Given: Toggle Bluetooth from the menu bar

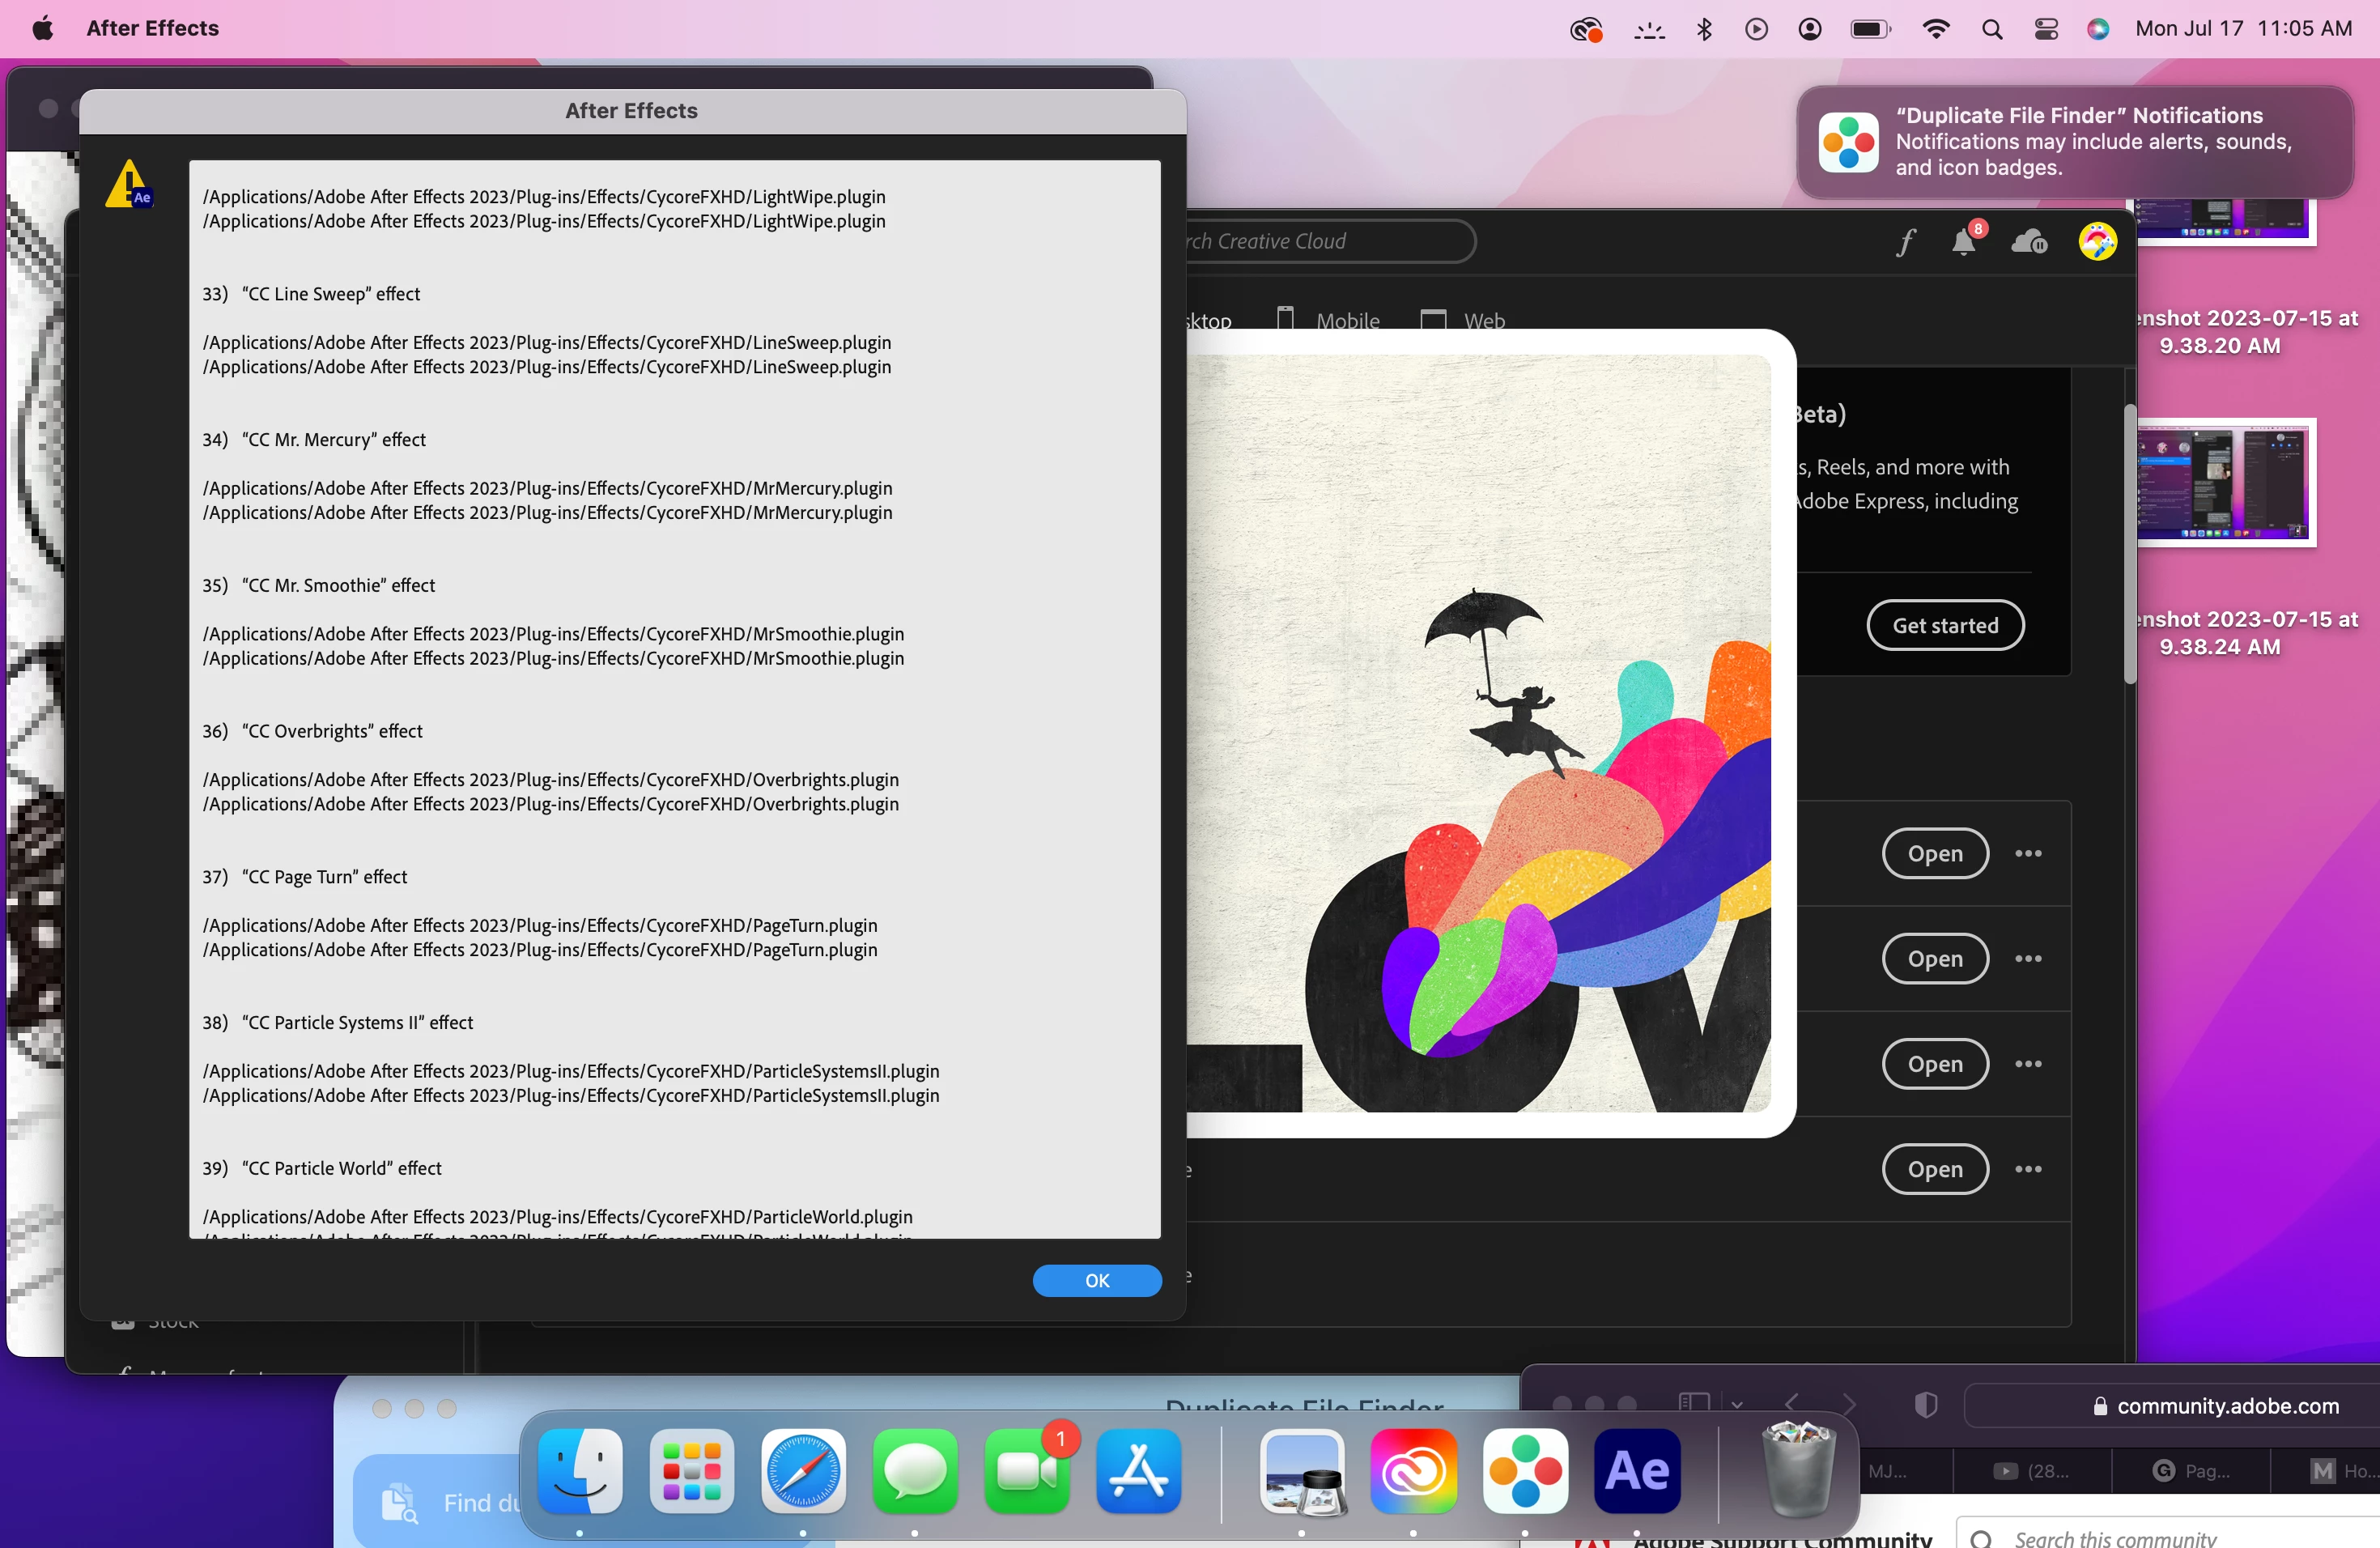Looking at the screenshot, I should [x=1704, y=29].
